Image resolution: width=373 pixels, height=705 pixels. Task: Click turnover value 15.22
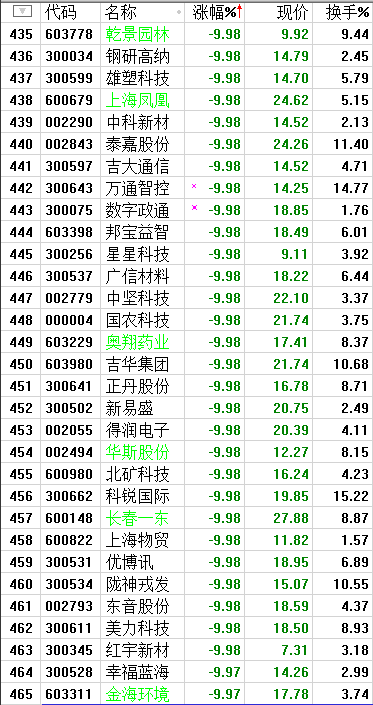(x=351, y=497)
